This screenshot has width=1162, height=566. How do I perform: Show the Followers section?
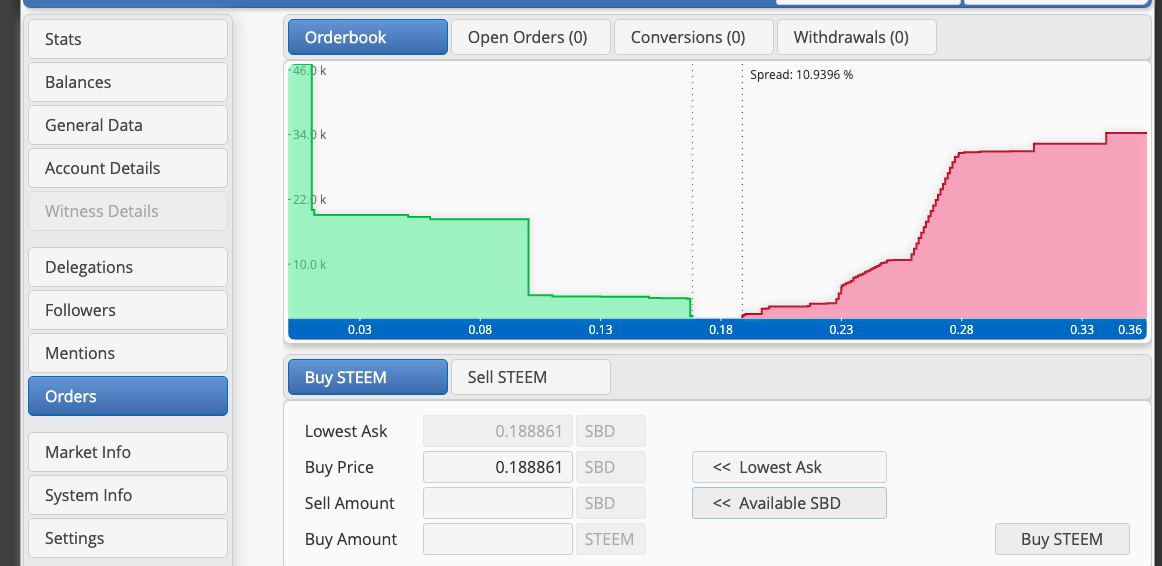pos(127,310)
